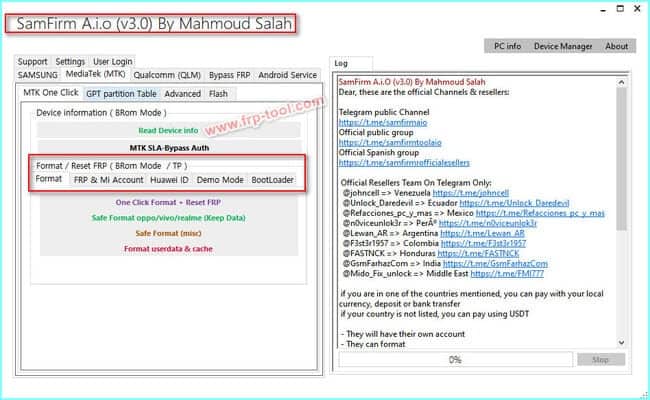Open the GsmFarhazCom India link

point(495,263)
